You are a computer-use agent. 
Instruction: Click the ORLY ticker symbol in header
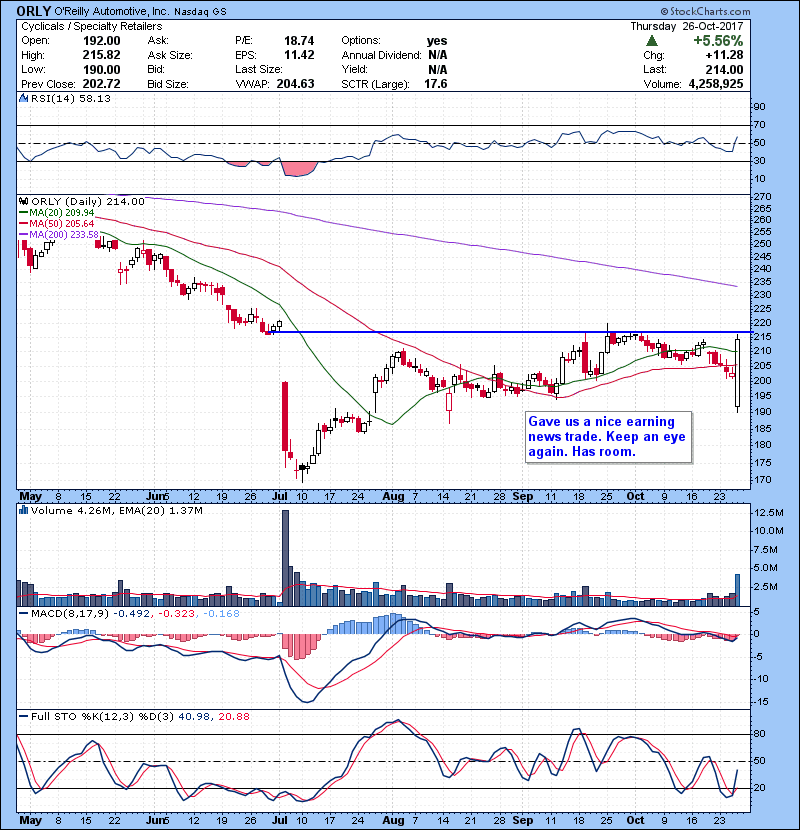coord(33,11)
